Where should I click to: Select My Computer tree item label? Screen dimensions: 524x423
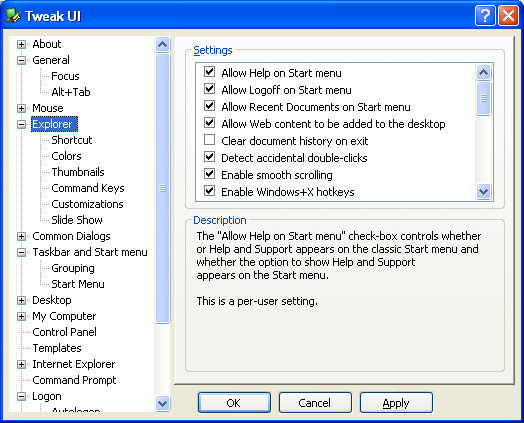[x=64, y=316]
